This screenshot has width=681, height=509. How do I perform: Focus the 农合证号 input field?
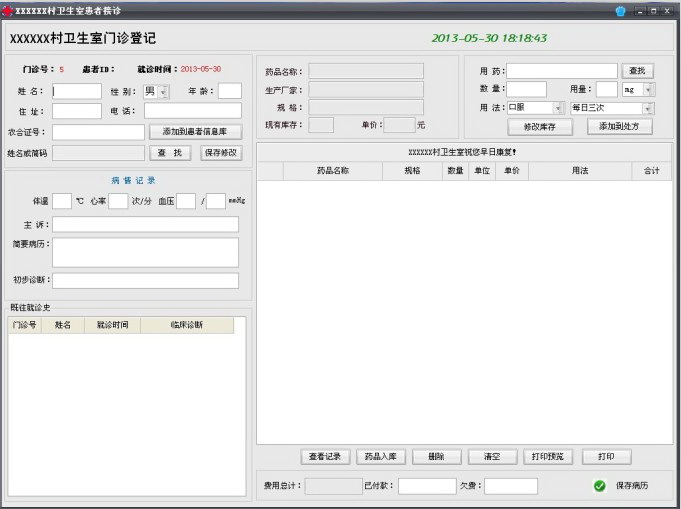click(98, 132)
